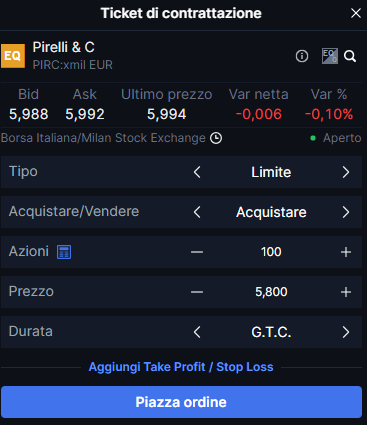Image resolution: width=367 pixels, height=425 pixels.
Task: Click Aggiungi Take Profit / Stop Loss
Action: (x=181, y=367)
